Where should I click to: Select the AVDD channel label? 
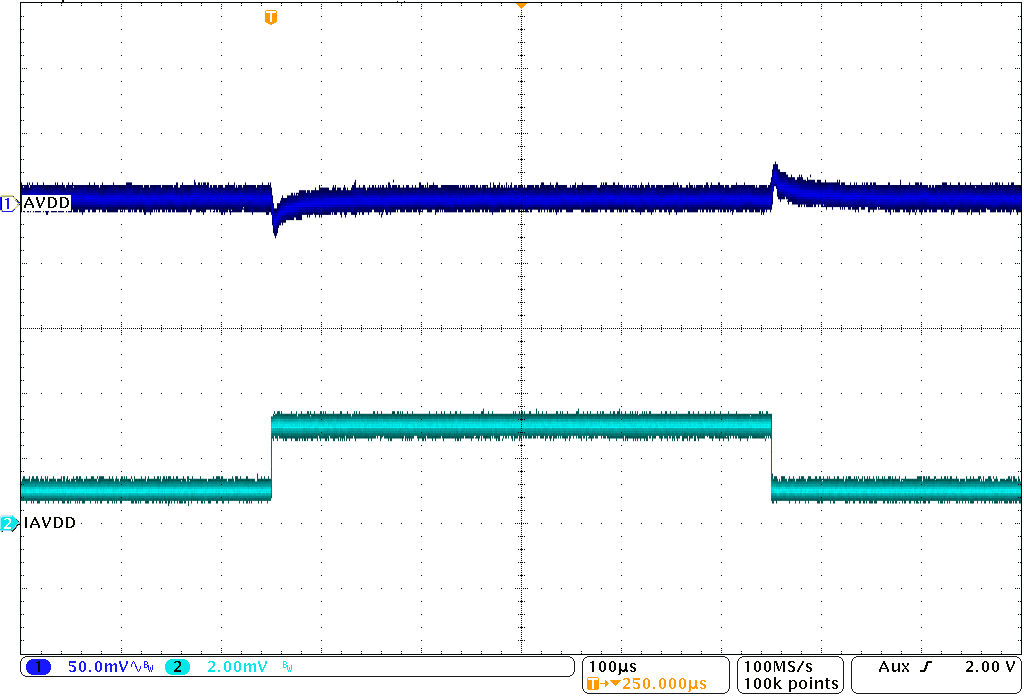pyautogui.click(x=44, y=202)
